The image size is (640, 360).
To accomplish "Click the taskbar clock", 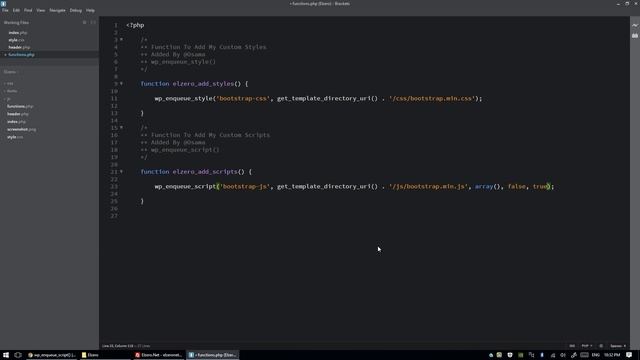I will (x=612, y=355).
